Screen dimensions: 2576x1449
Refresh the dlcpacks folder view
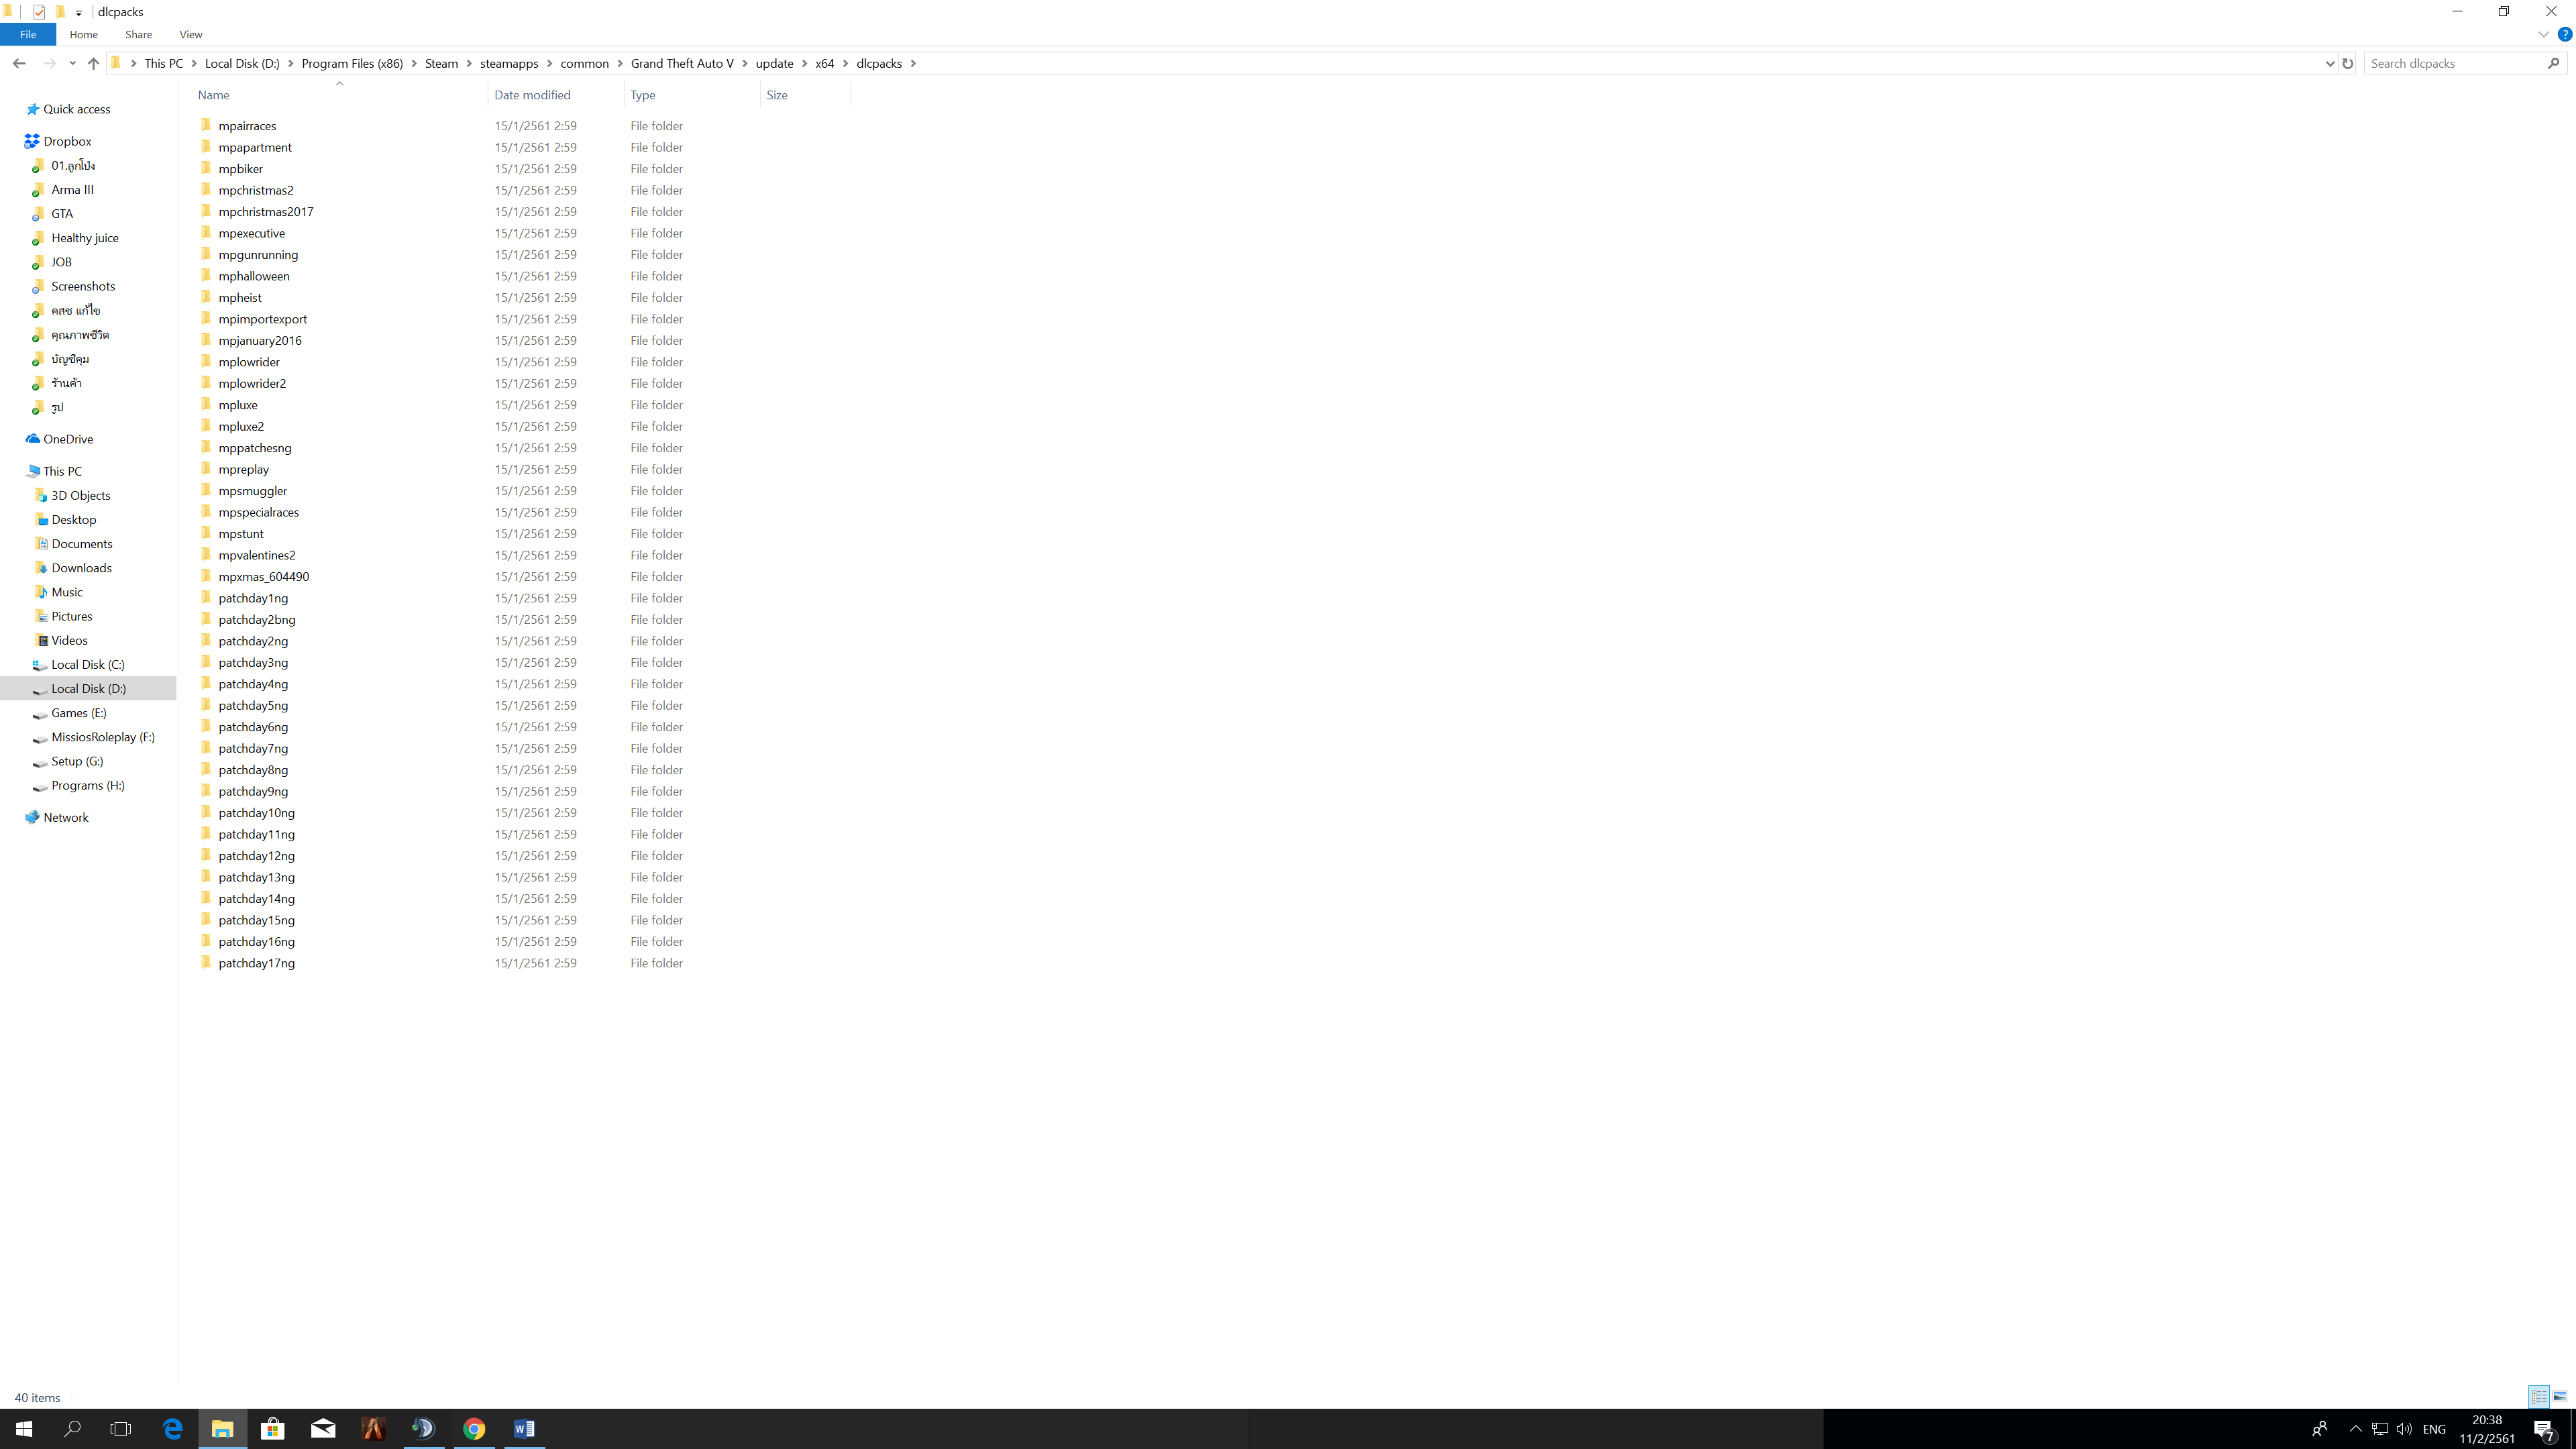[2348, 63]
